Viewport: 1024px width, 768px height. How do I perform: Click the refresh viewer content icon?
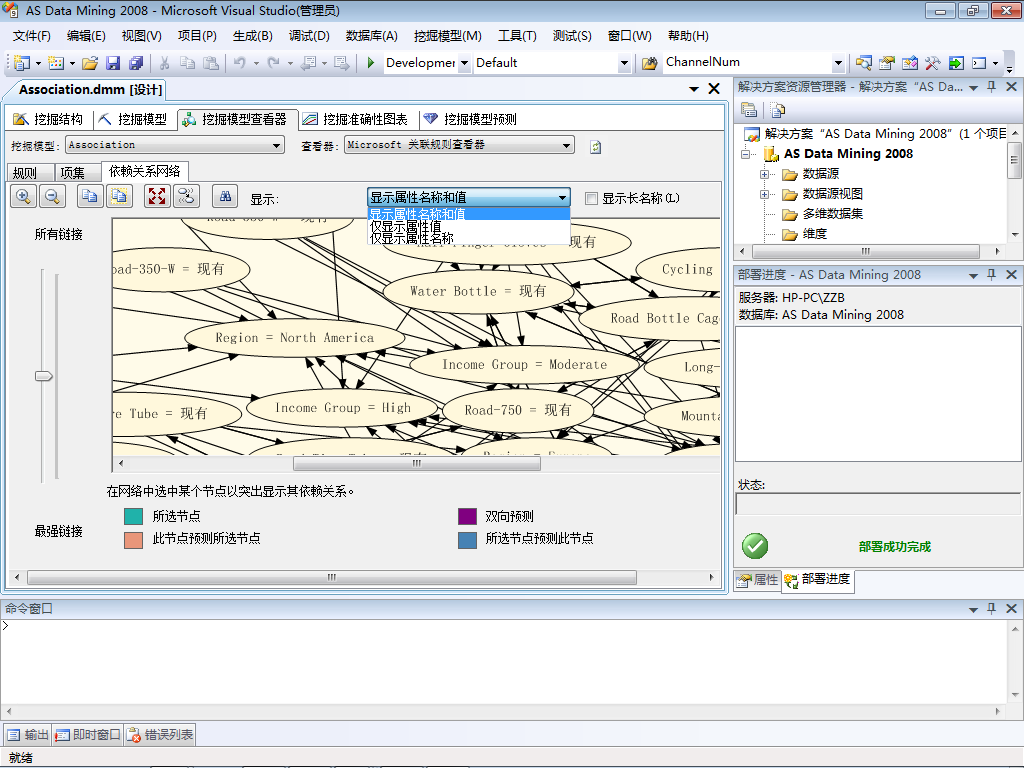coord(595,147)
